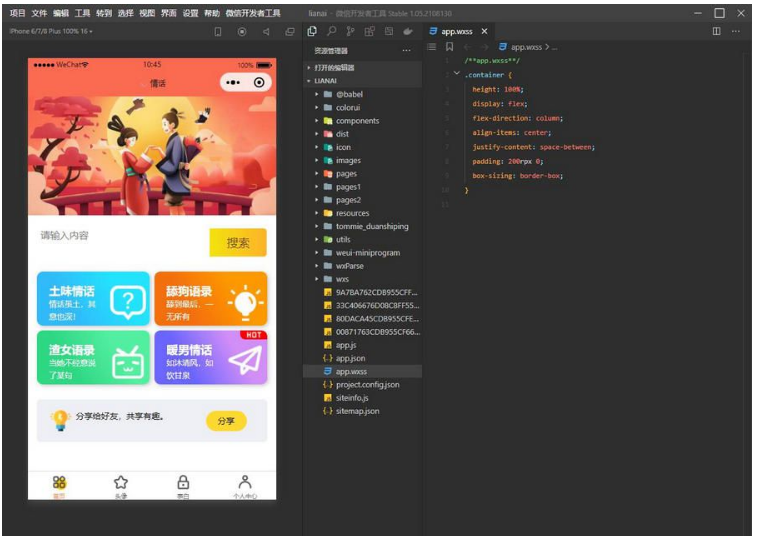Open the 工具 menu
The image size is (760, 536).
pos(82,13)
